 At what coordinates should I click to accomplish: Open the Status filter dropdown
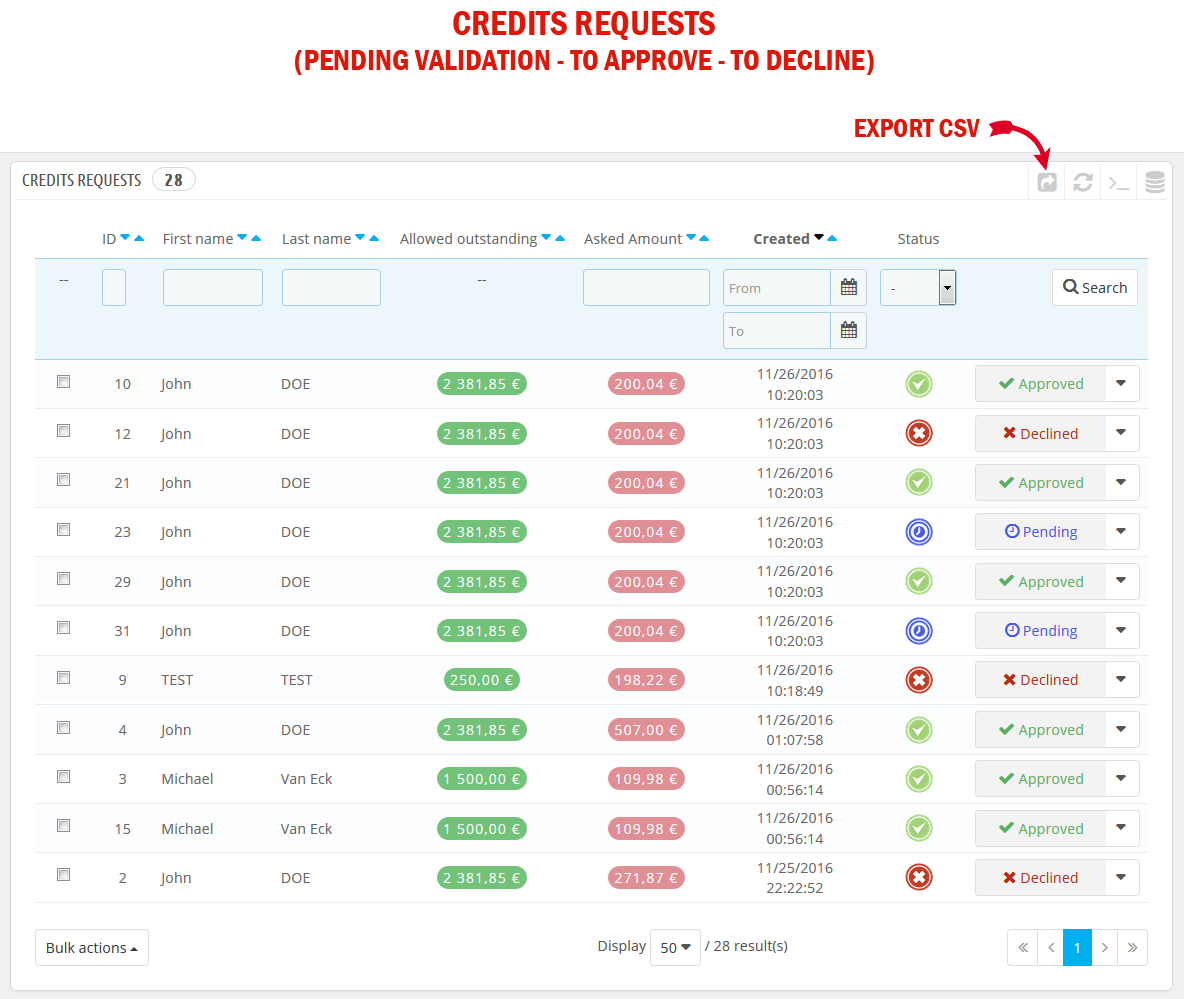[x=918, y=288]
